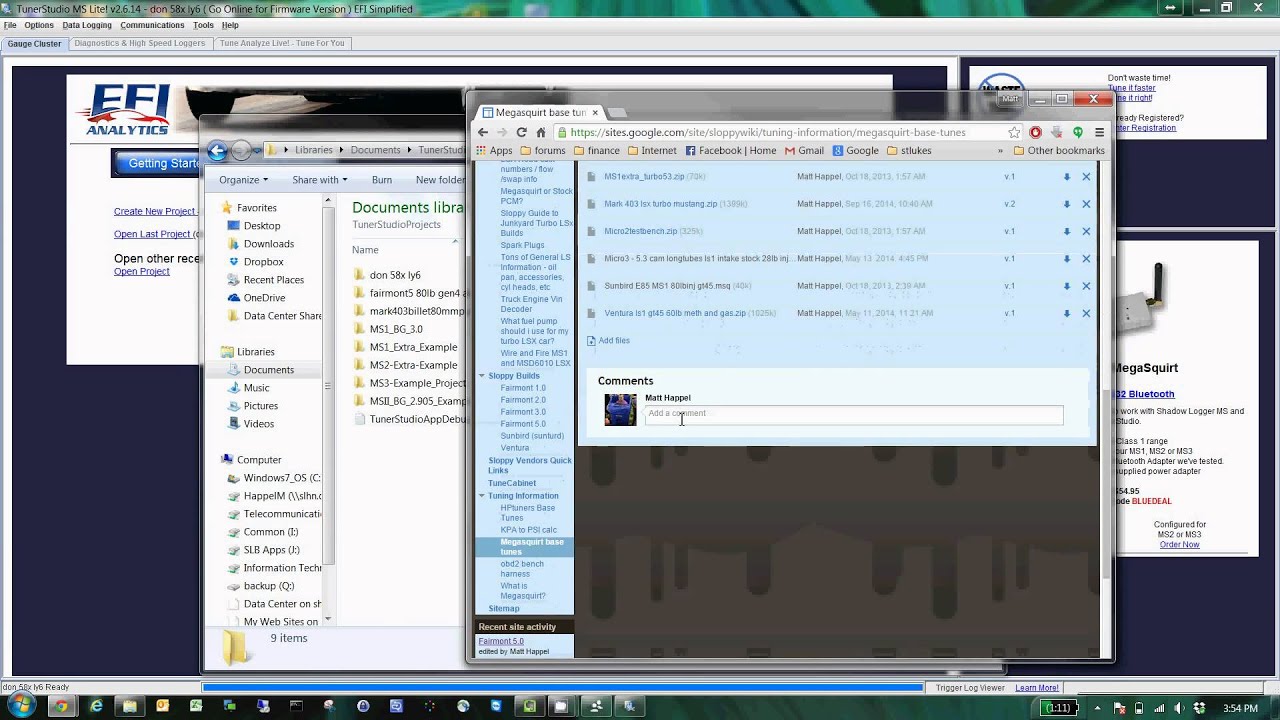Image resolution: width=1280 pixels, height=720 pixels.
Task: Bookmark this page with the star icon
Action: (x=1015, y=132)
